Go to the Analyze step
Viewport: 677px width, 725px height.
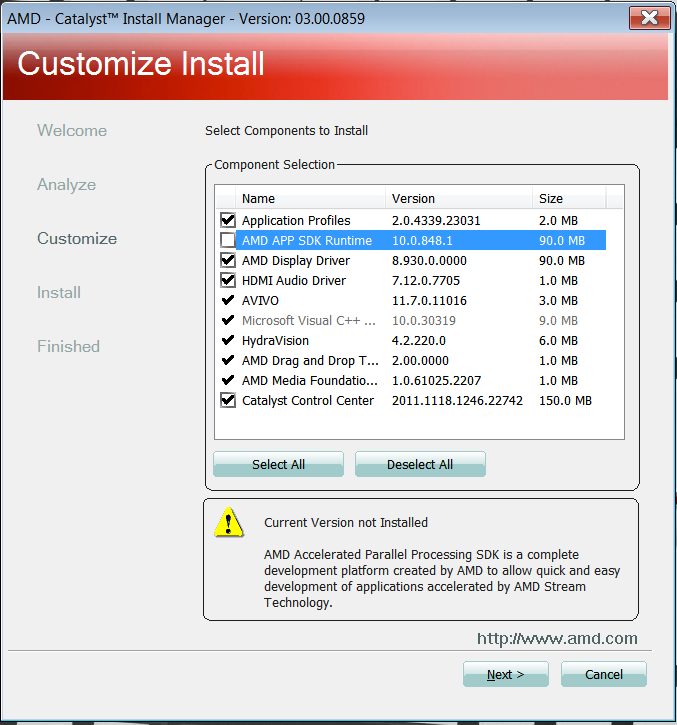pyautogui.click(x=67, y=184)
